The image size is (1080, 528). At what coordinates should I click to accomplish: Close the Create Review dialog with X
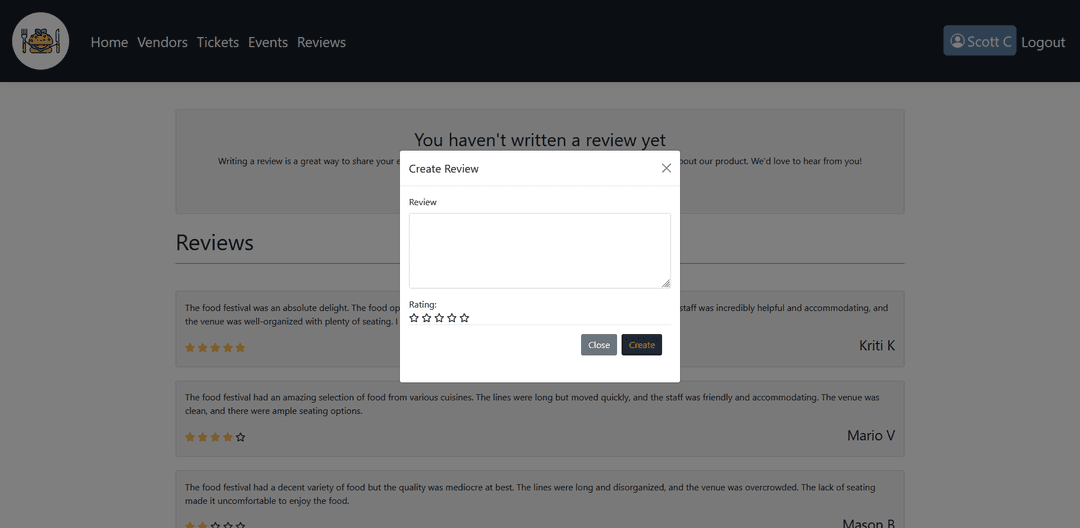click(666, 168)
